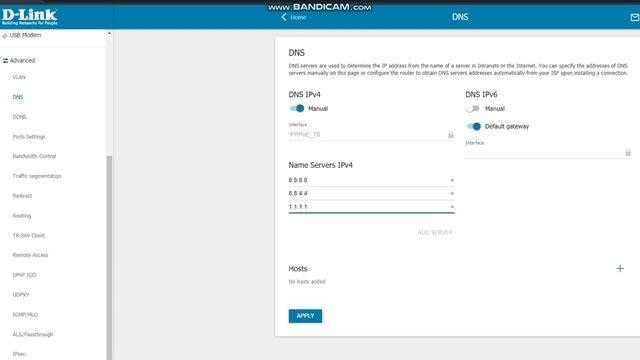Click the APPLY button
The width and height of the screenshot is (640, 360).
305,316
